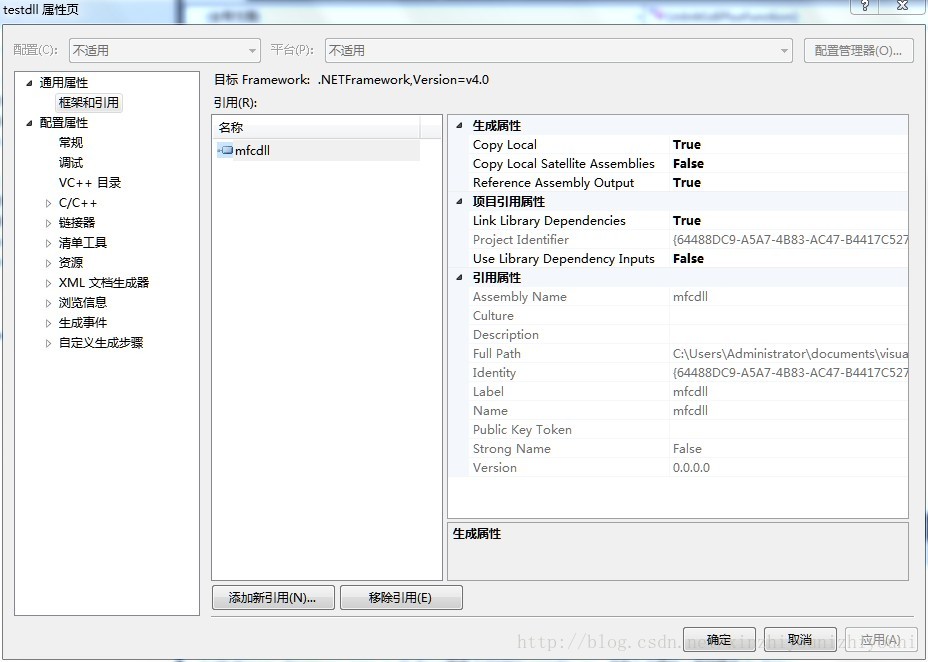
Task: Expand the 资源 tree node
Action: pos(49,263)
